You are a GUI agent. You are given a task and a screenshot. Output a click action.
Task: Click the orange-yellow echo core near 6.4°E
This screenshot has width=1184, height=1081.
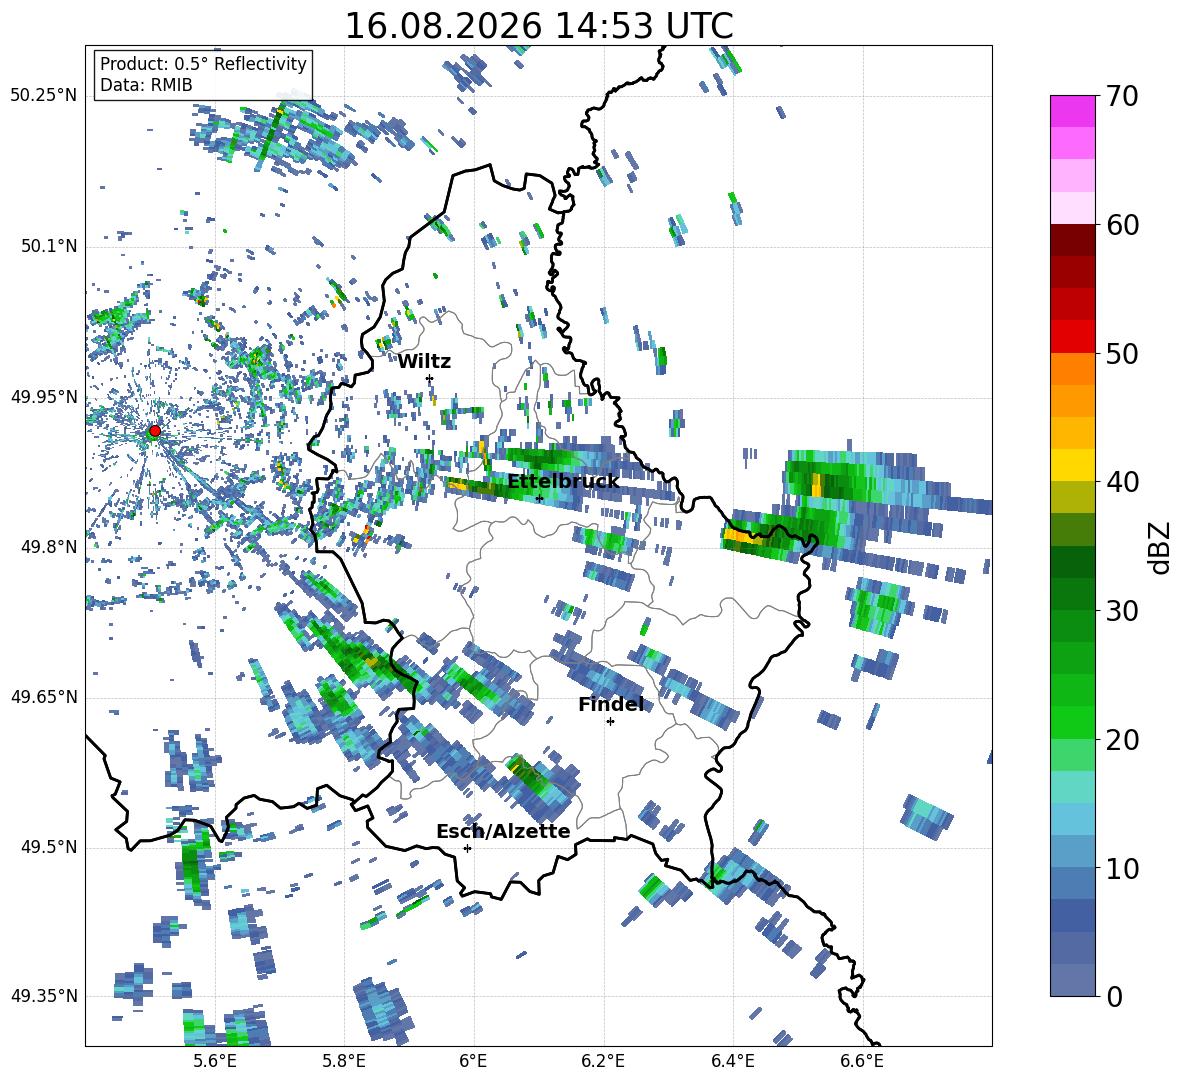pos(742,536)
